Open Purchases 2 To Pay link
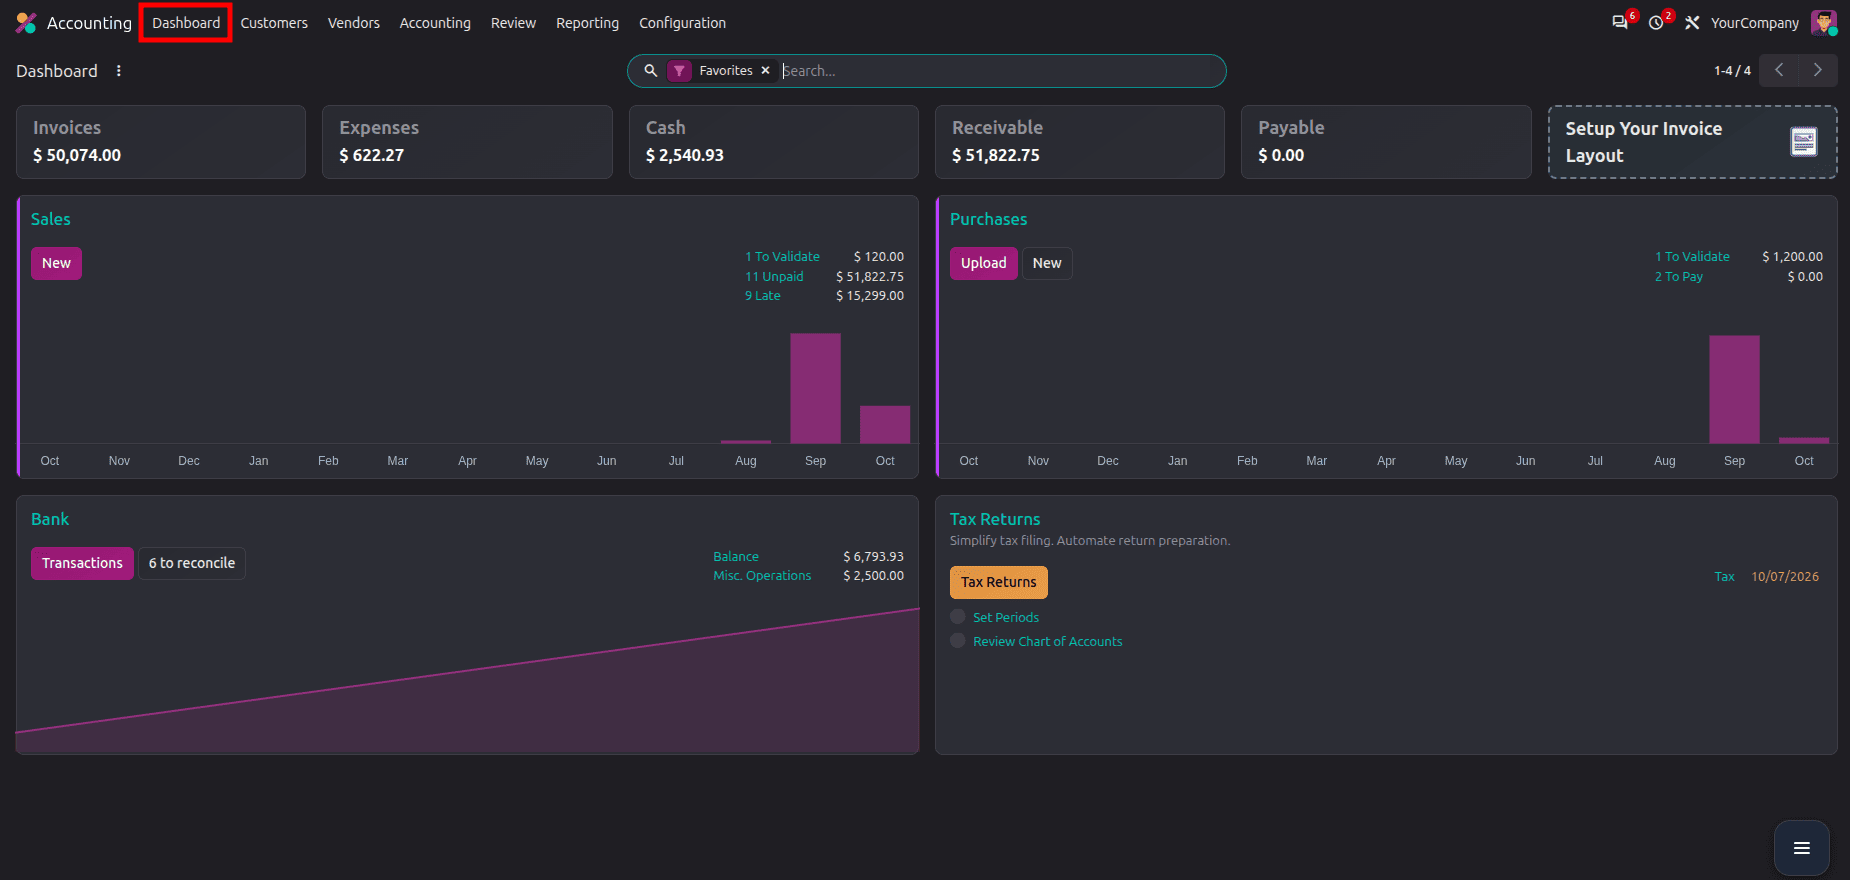Image resolution: width=1850 pixels, height=880 pixels. tap(1679, 277)
